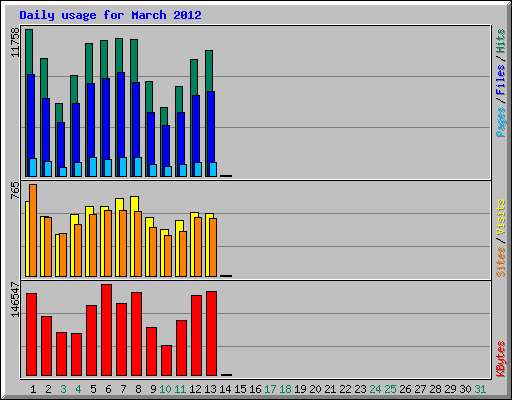Select the red KBytes bar for day 13
The image size is (512, 400).
(212, 334)
